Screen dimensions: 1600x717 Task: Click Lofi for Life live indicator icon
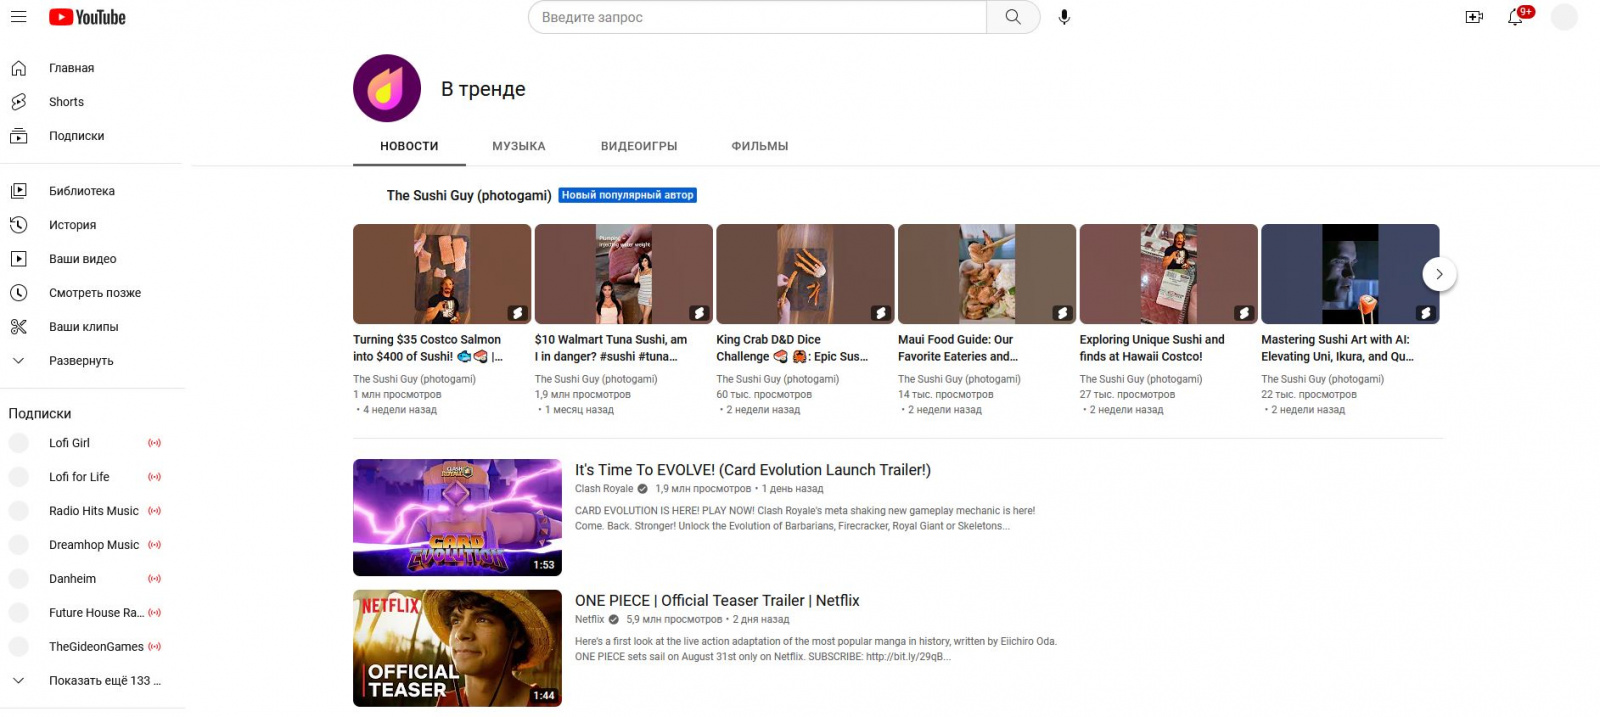click(154, 477)
